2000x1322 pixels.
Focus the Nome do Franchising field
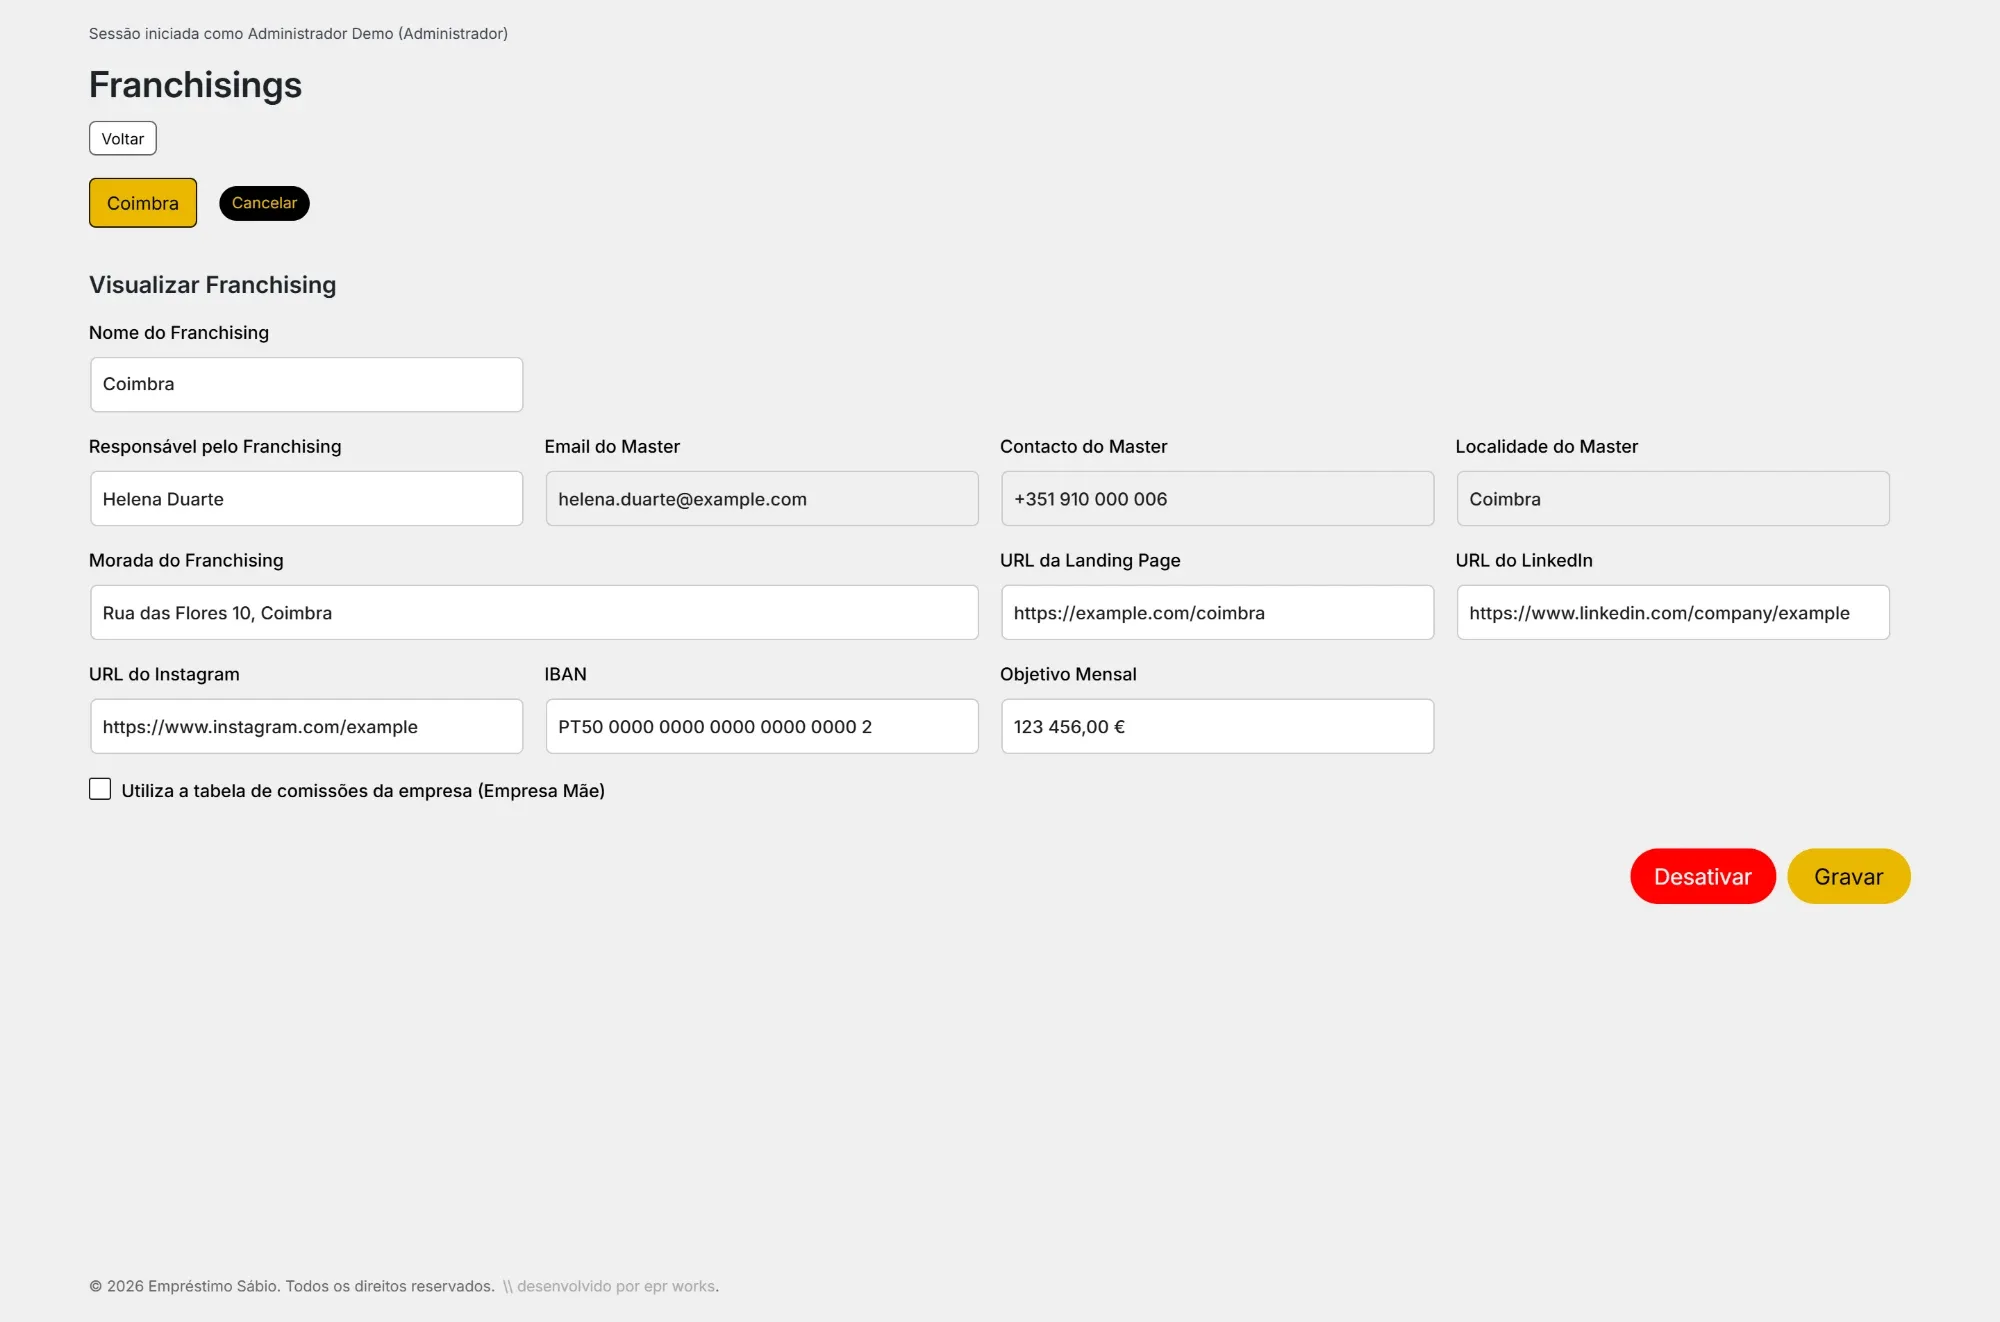pyautogui.click(x=306, y=384)
